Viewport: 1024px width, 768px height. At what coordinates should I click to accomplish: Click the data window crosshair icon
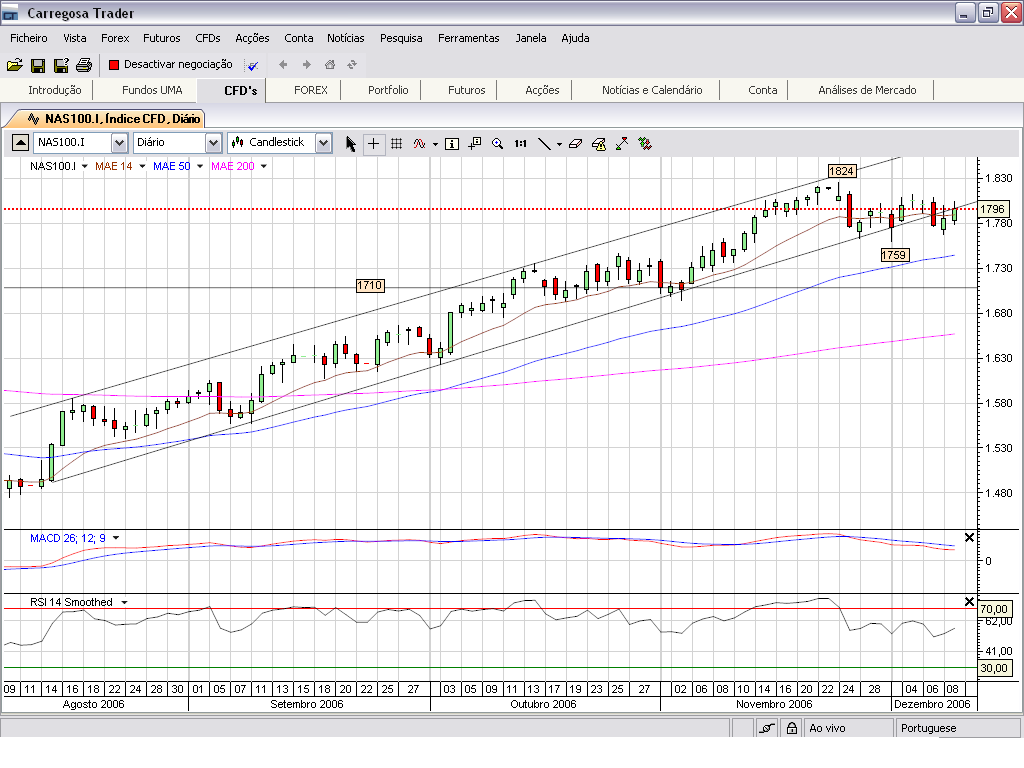pos(475,143)
